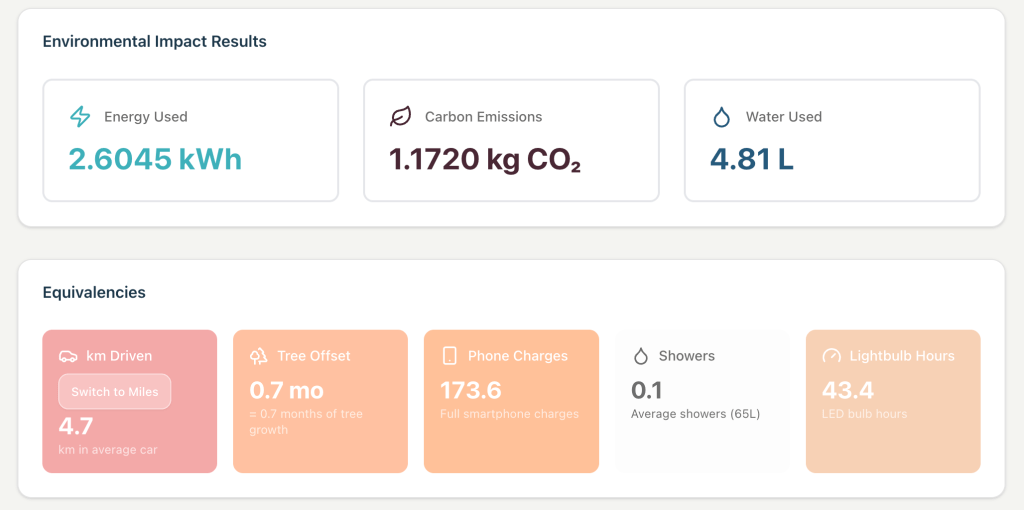The height and width of the screenshot is (510, 1024).
Task: Click the 4.7 km driven value
Action: pos(75,426)
